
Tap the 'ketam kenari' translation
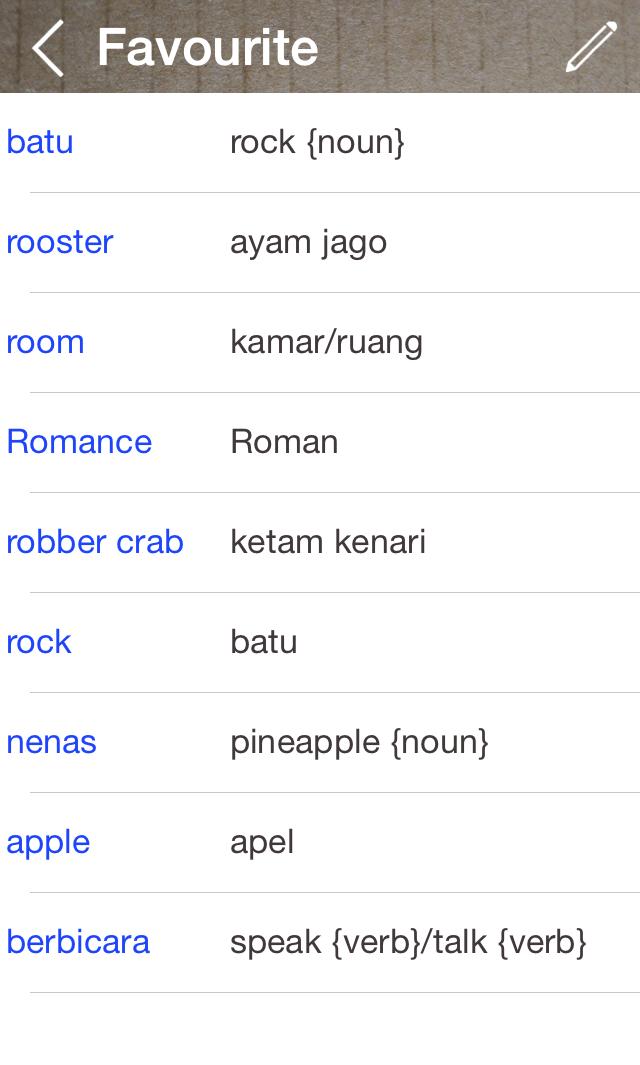click(328, 542)
